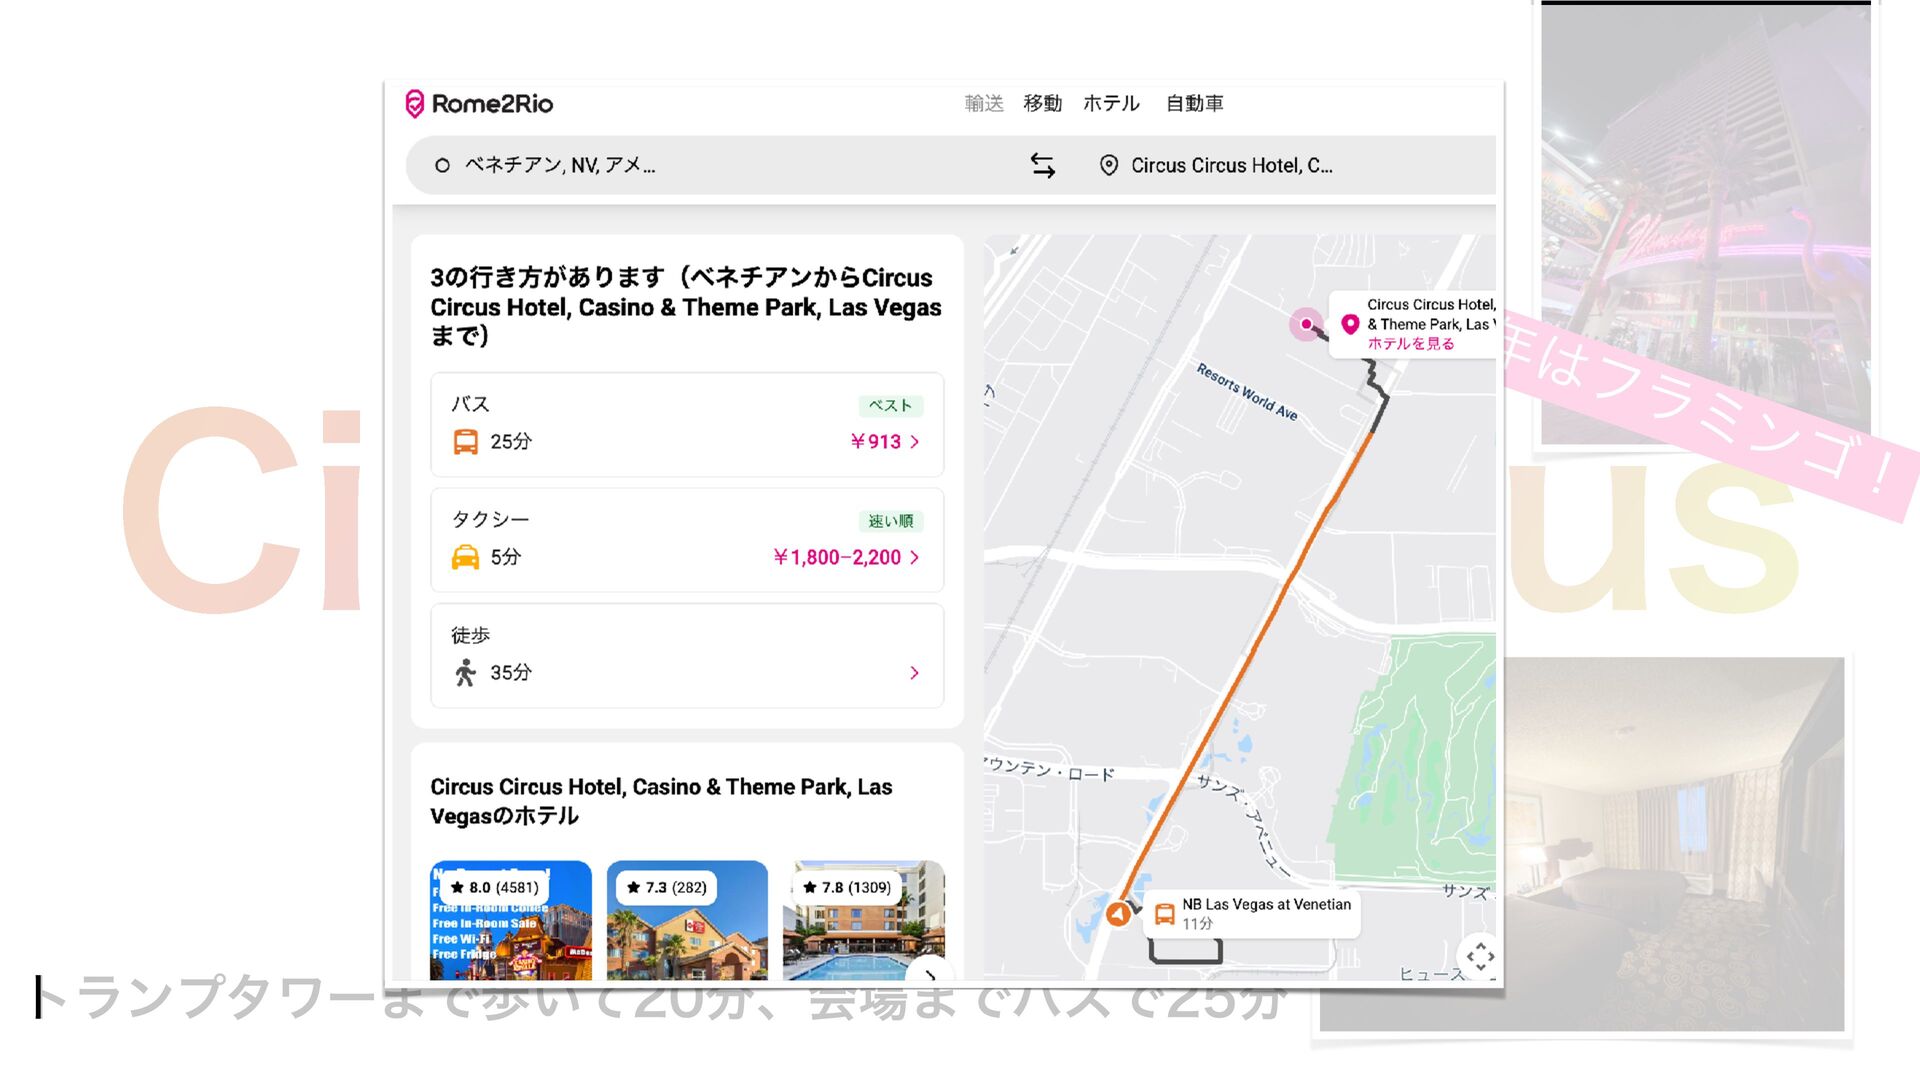Click the pink Circus Circus map pin
1920x1080 pixels.
click(x=1349, y=324)
